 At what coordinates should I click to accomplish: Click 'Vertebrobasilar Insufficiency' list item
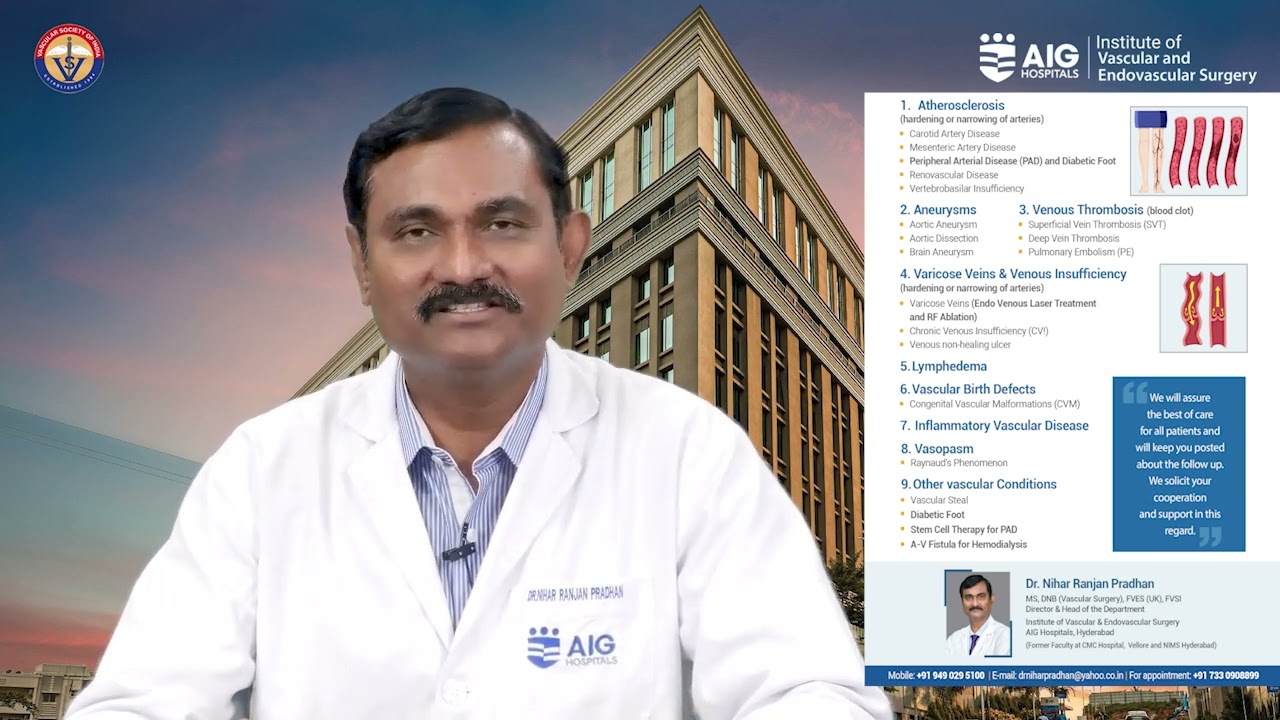(x=967, y=188)
